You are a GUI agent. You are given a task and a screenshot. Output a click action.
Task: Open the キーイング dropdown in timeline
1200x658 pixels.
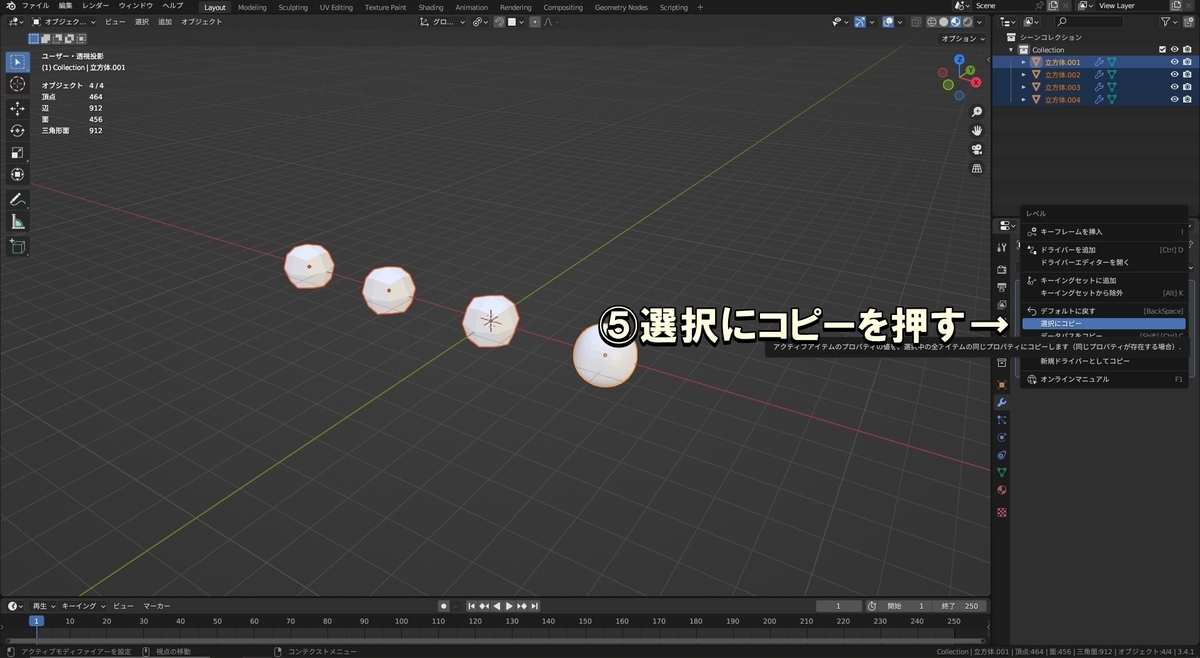coord(83,606)
